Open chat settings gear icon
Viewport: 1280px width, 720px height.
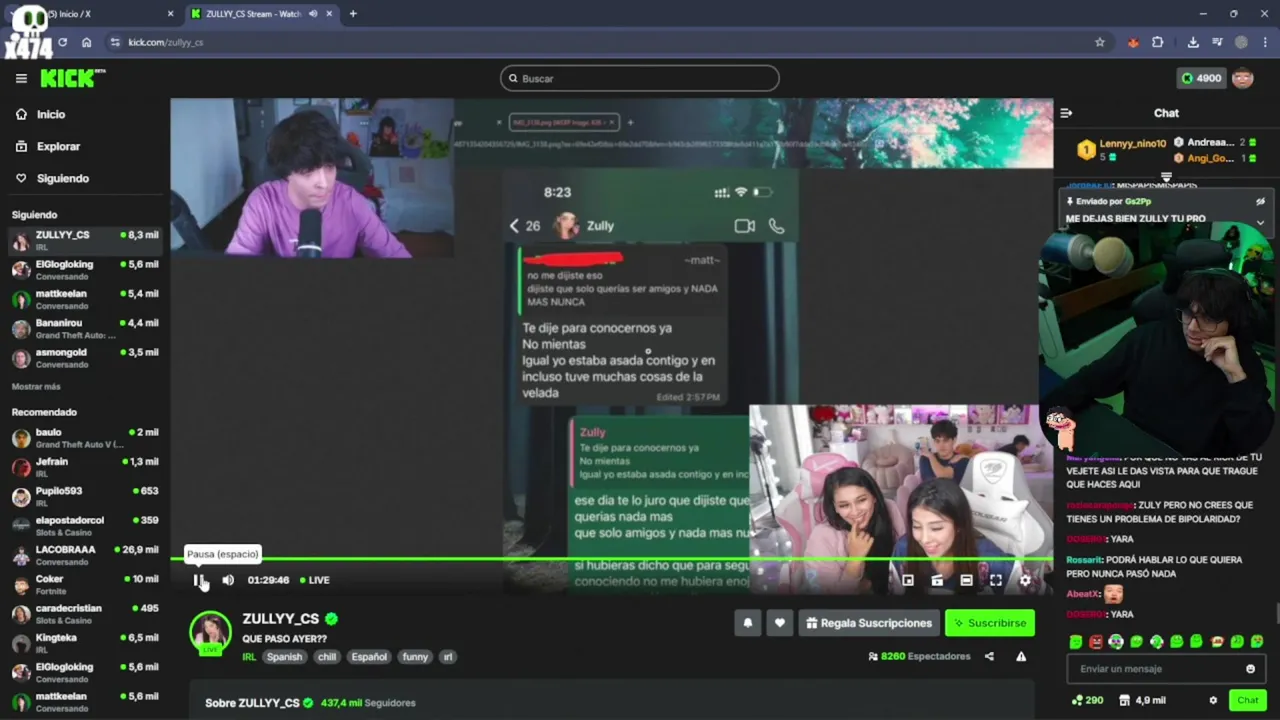[1213, 700]
